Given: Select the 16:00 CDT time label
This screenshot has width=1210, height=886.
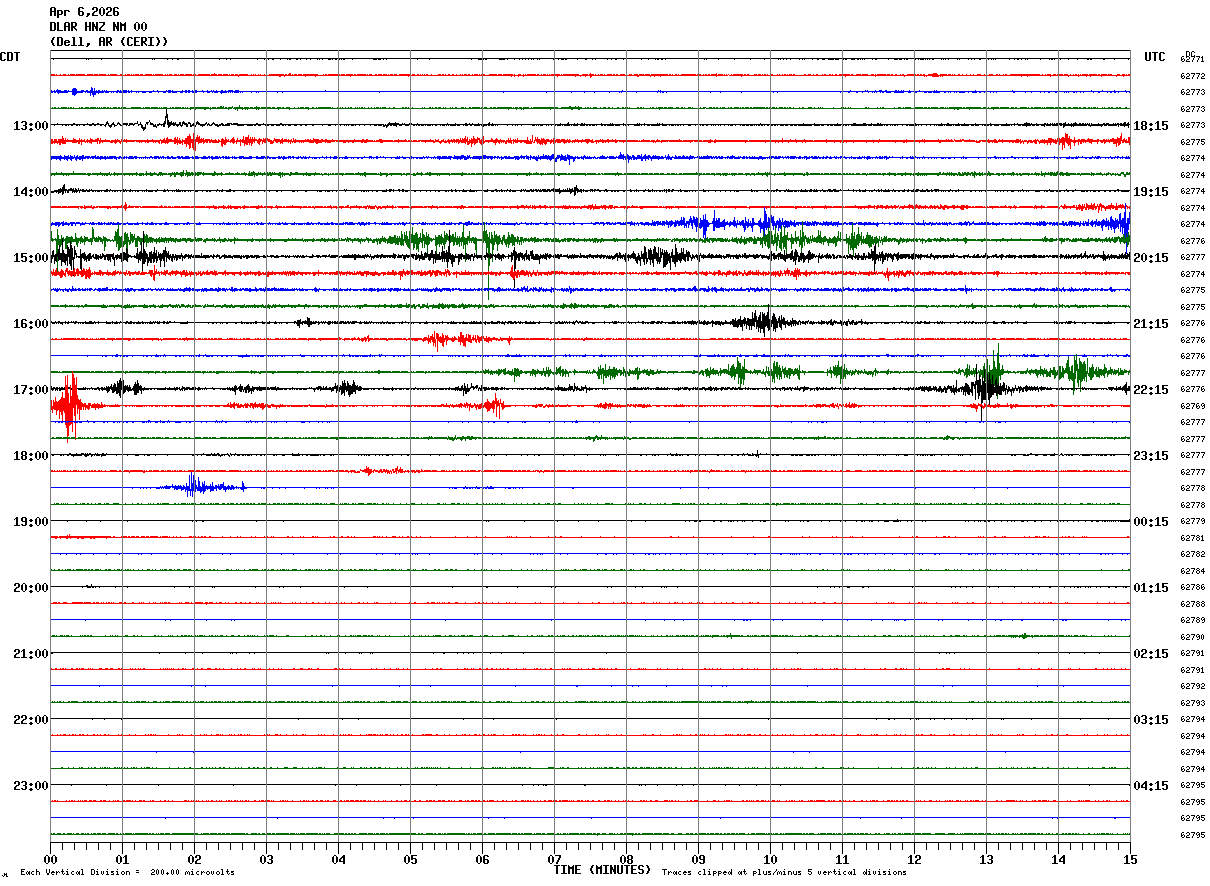Looking at the screenshot, I should [x=31, y=324].
